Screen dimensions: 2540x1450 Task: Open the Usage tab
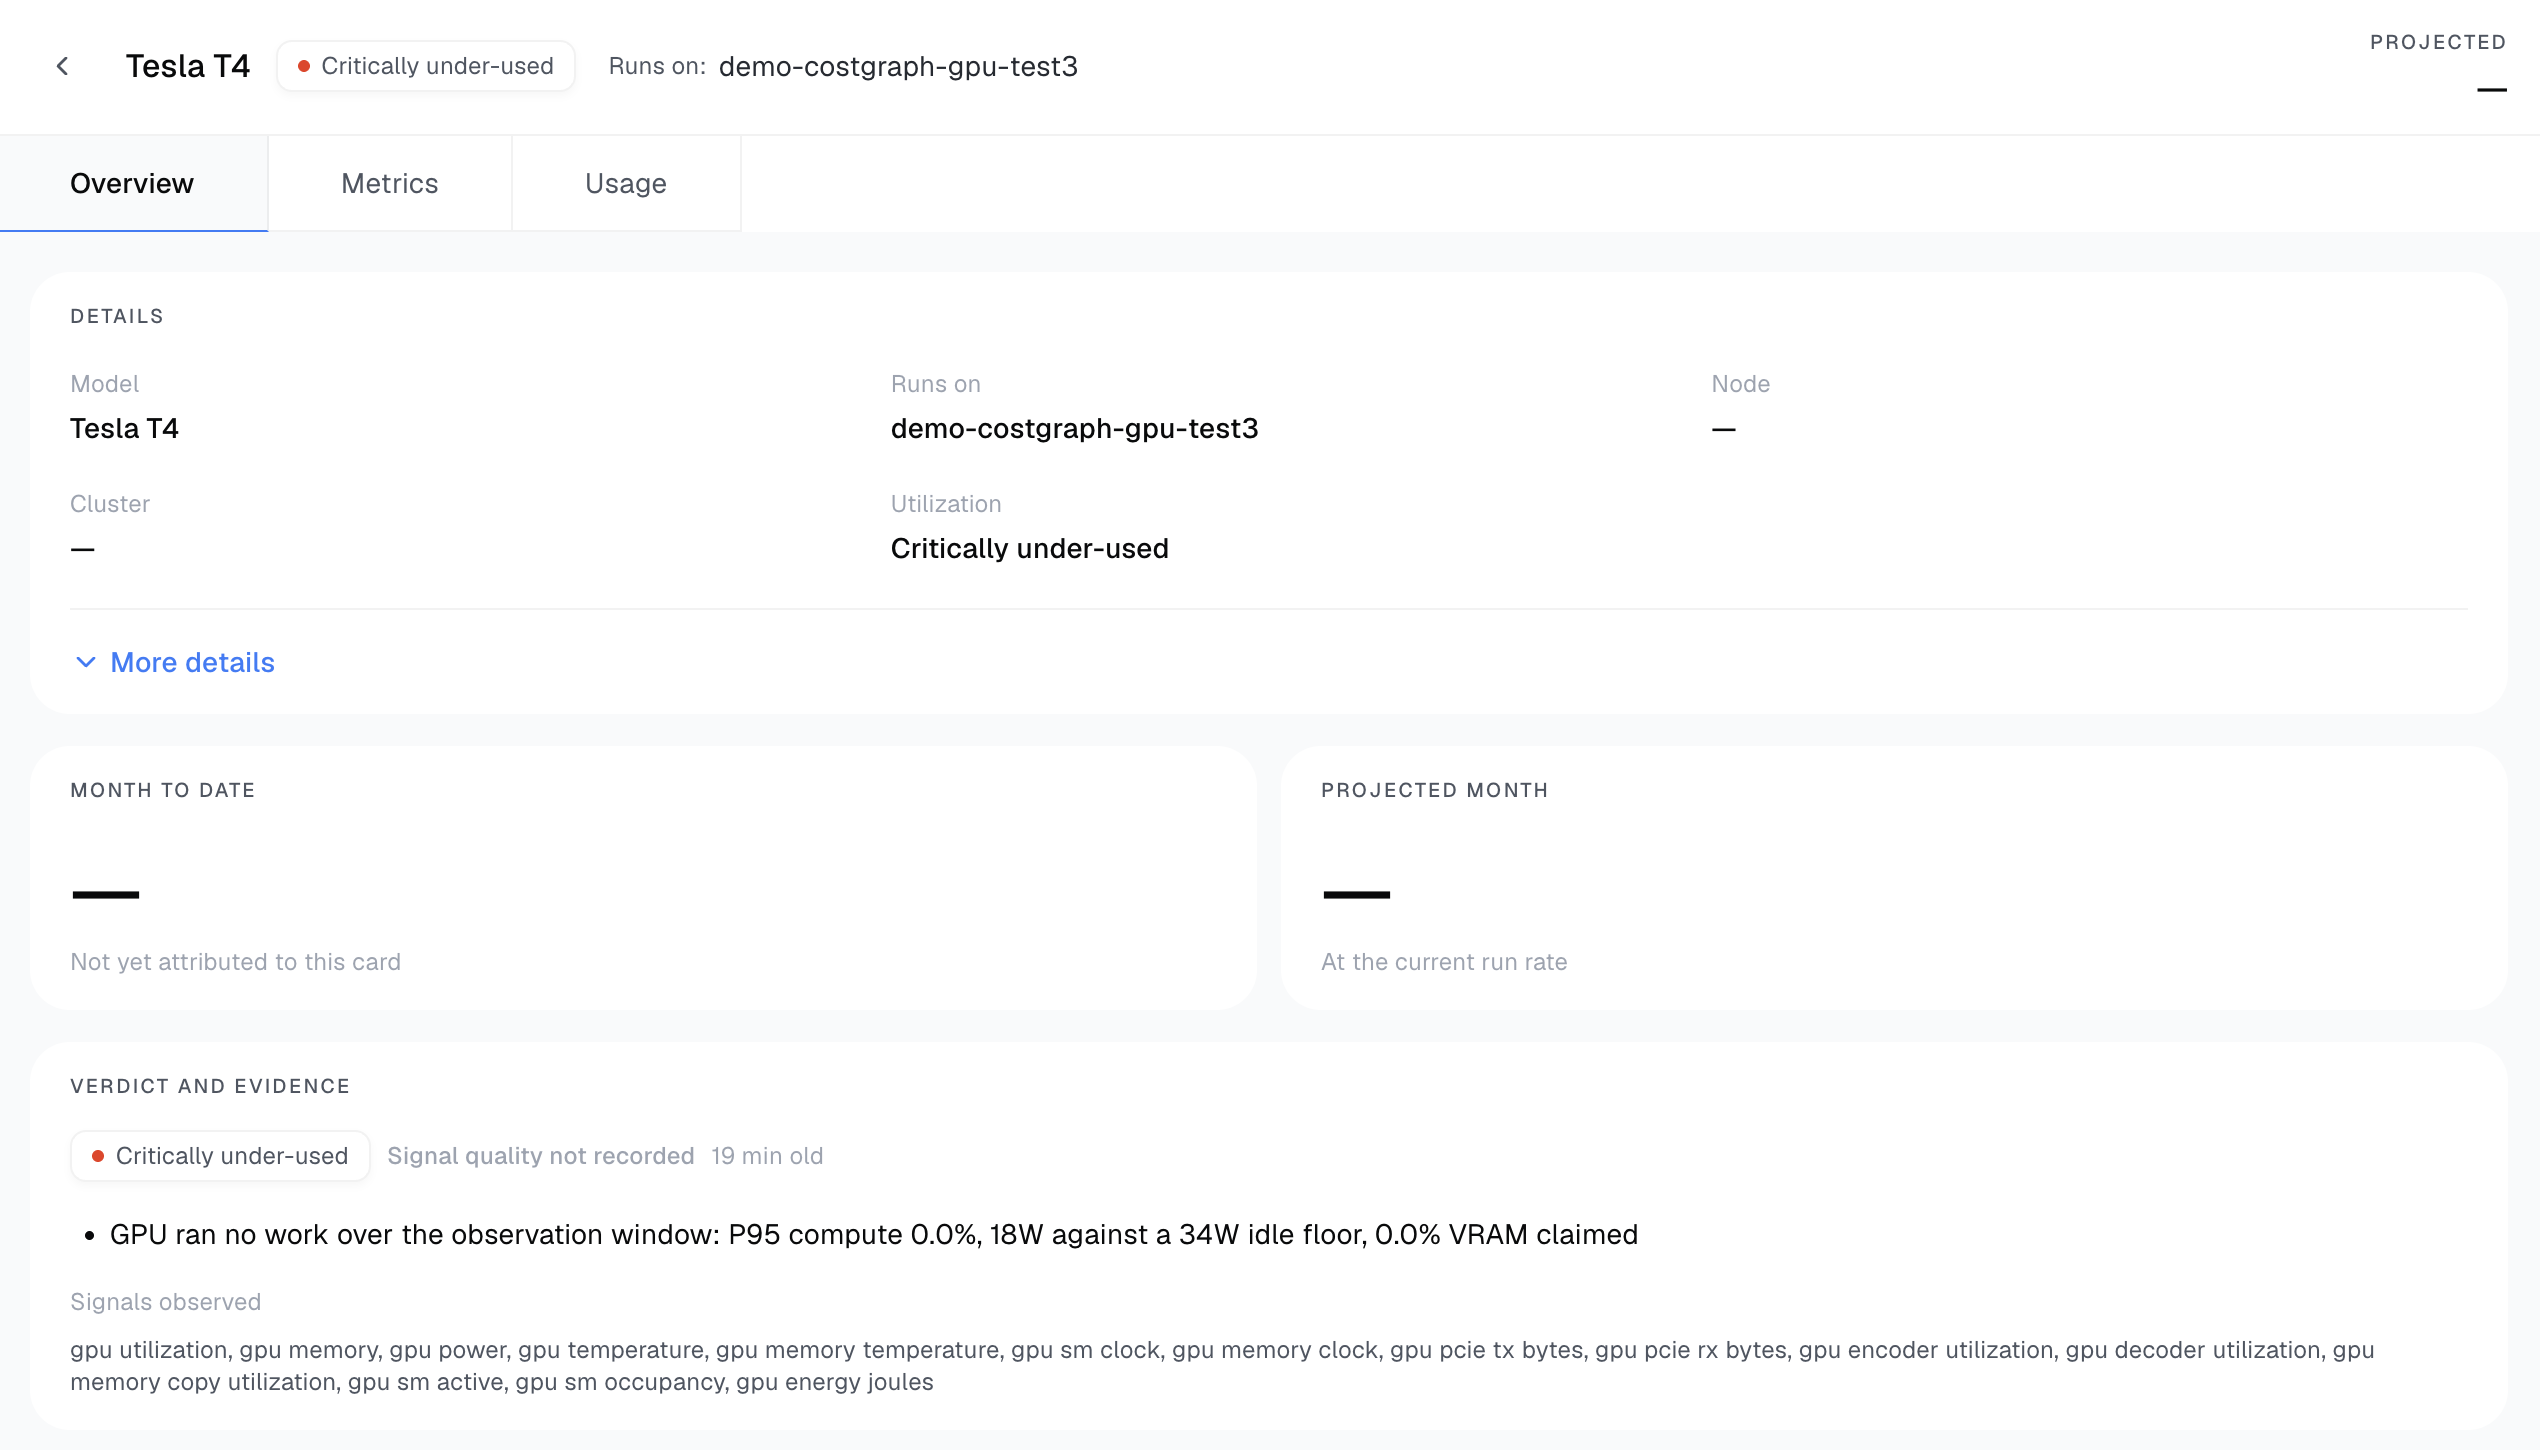coord(626,183)
